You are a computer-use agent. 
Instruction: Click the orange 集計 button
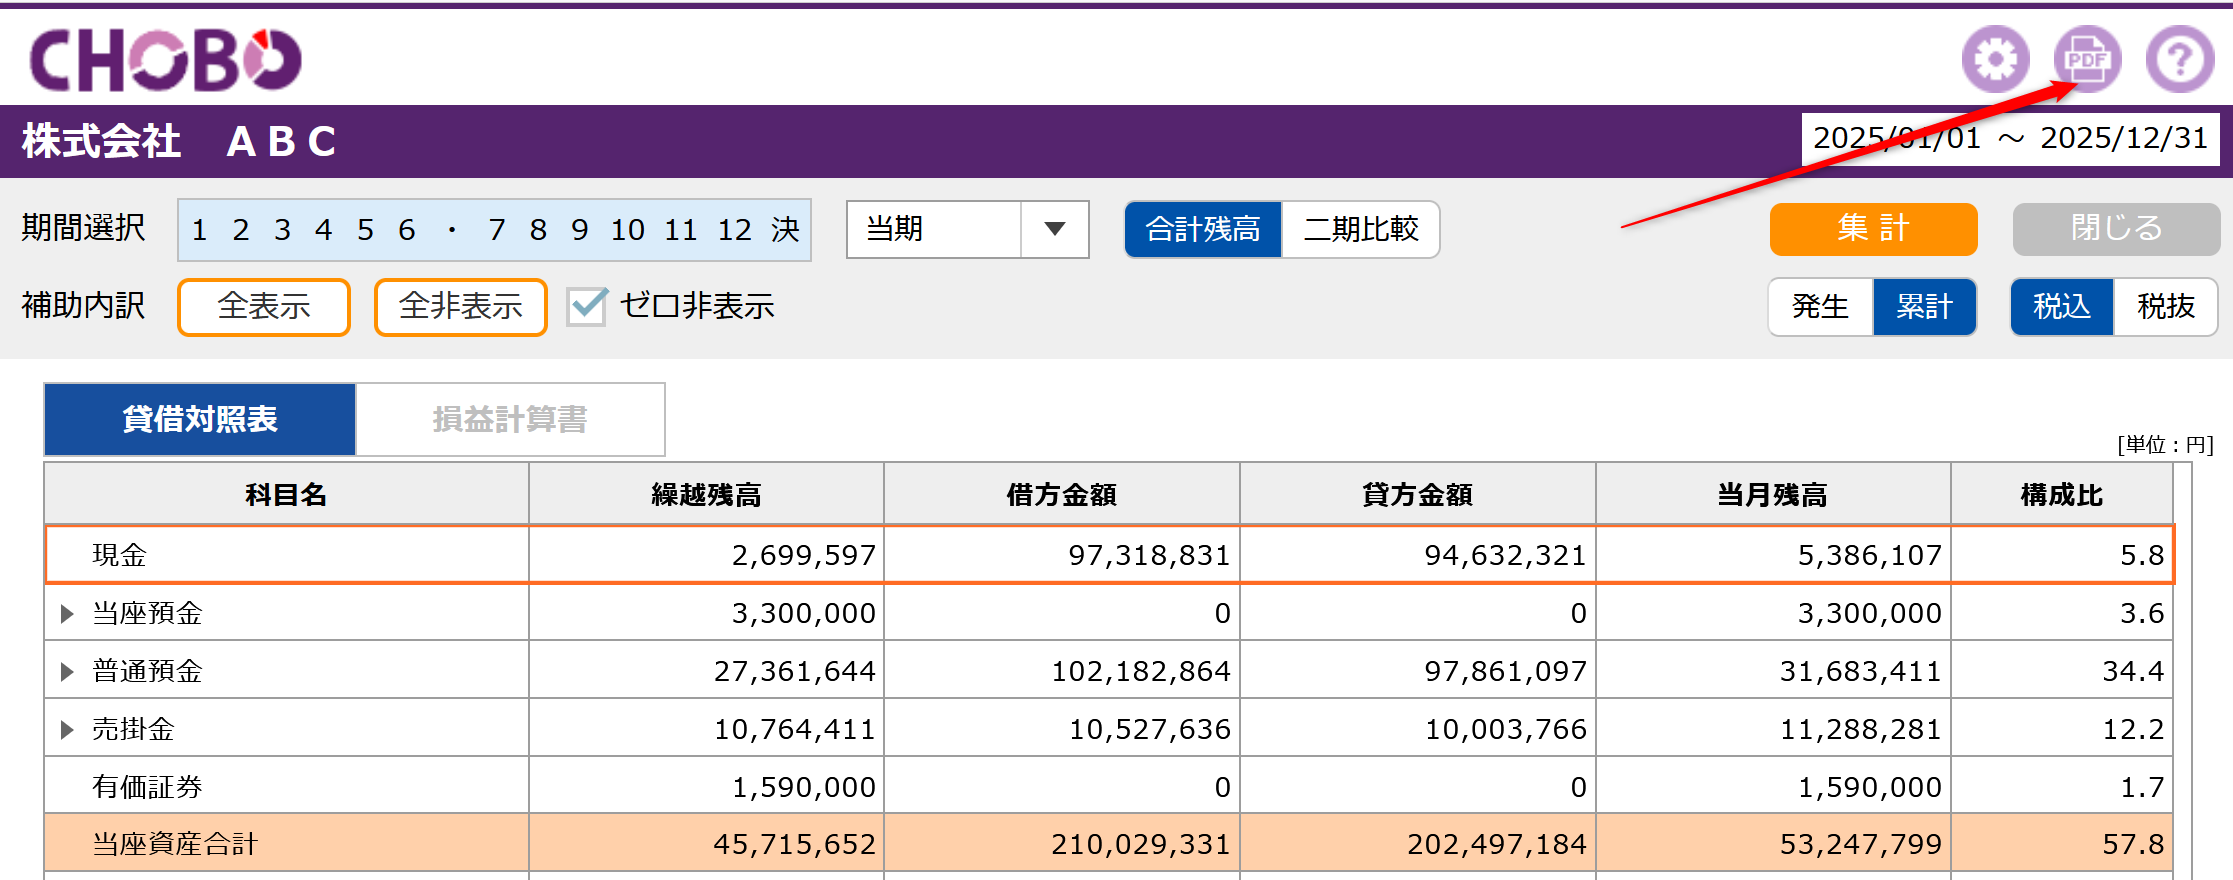1873,229
